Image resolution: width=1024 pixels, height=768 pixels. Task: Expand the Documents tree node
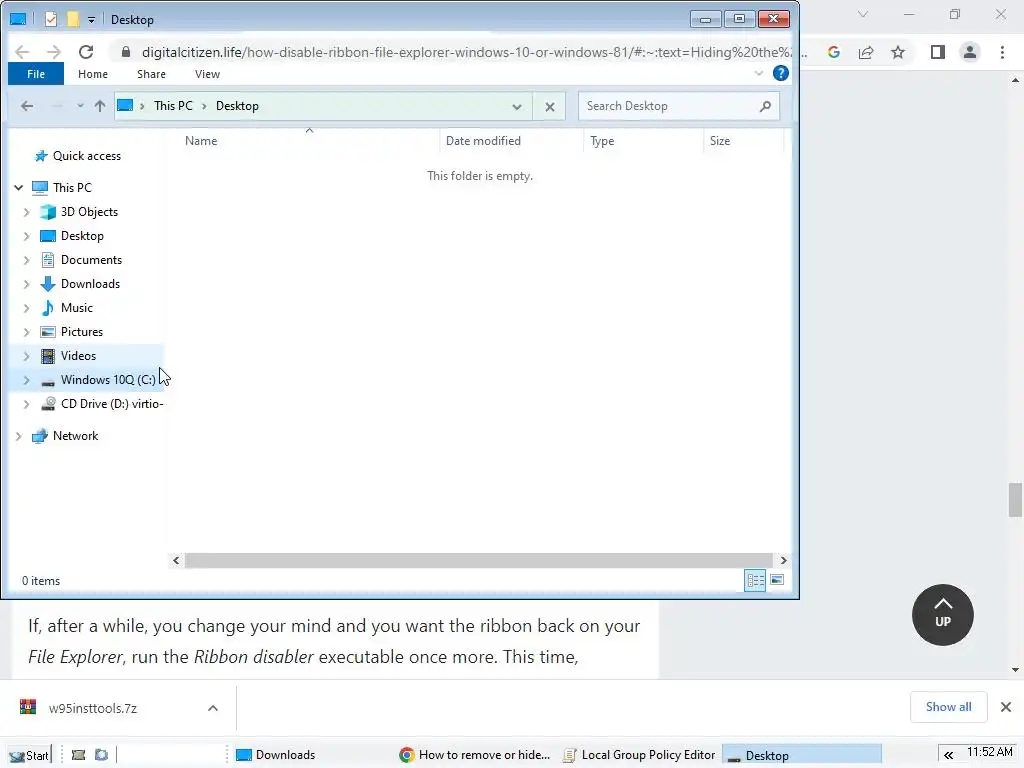pos(26,261)
